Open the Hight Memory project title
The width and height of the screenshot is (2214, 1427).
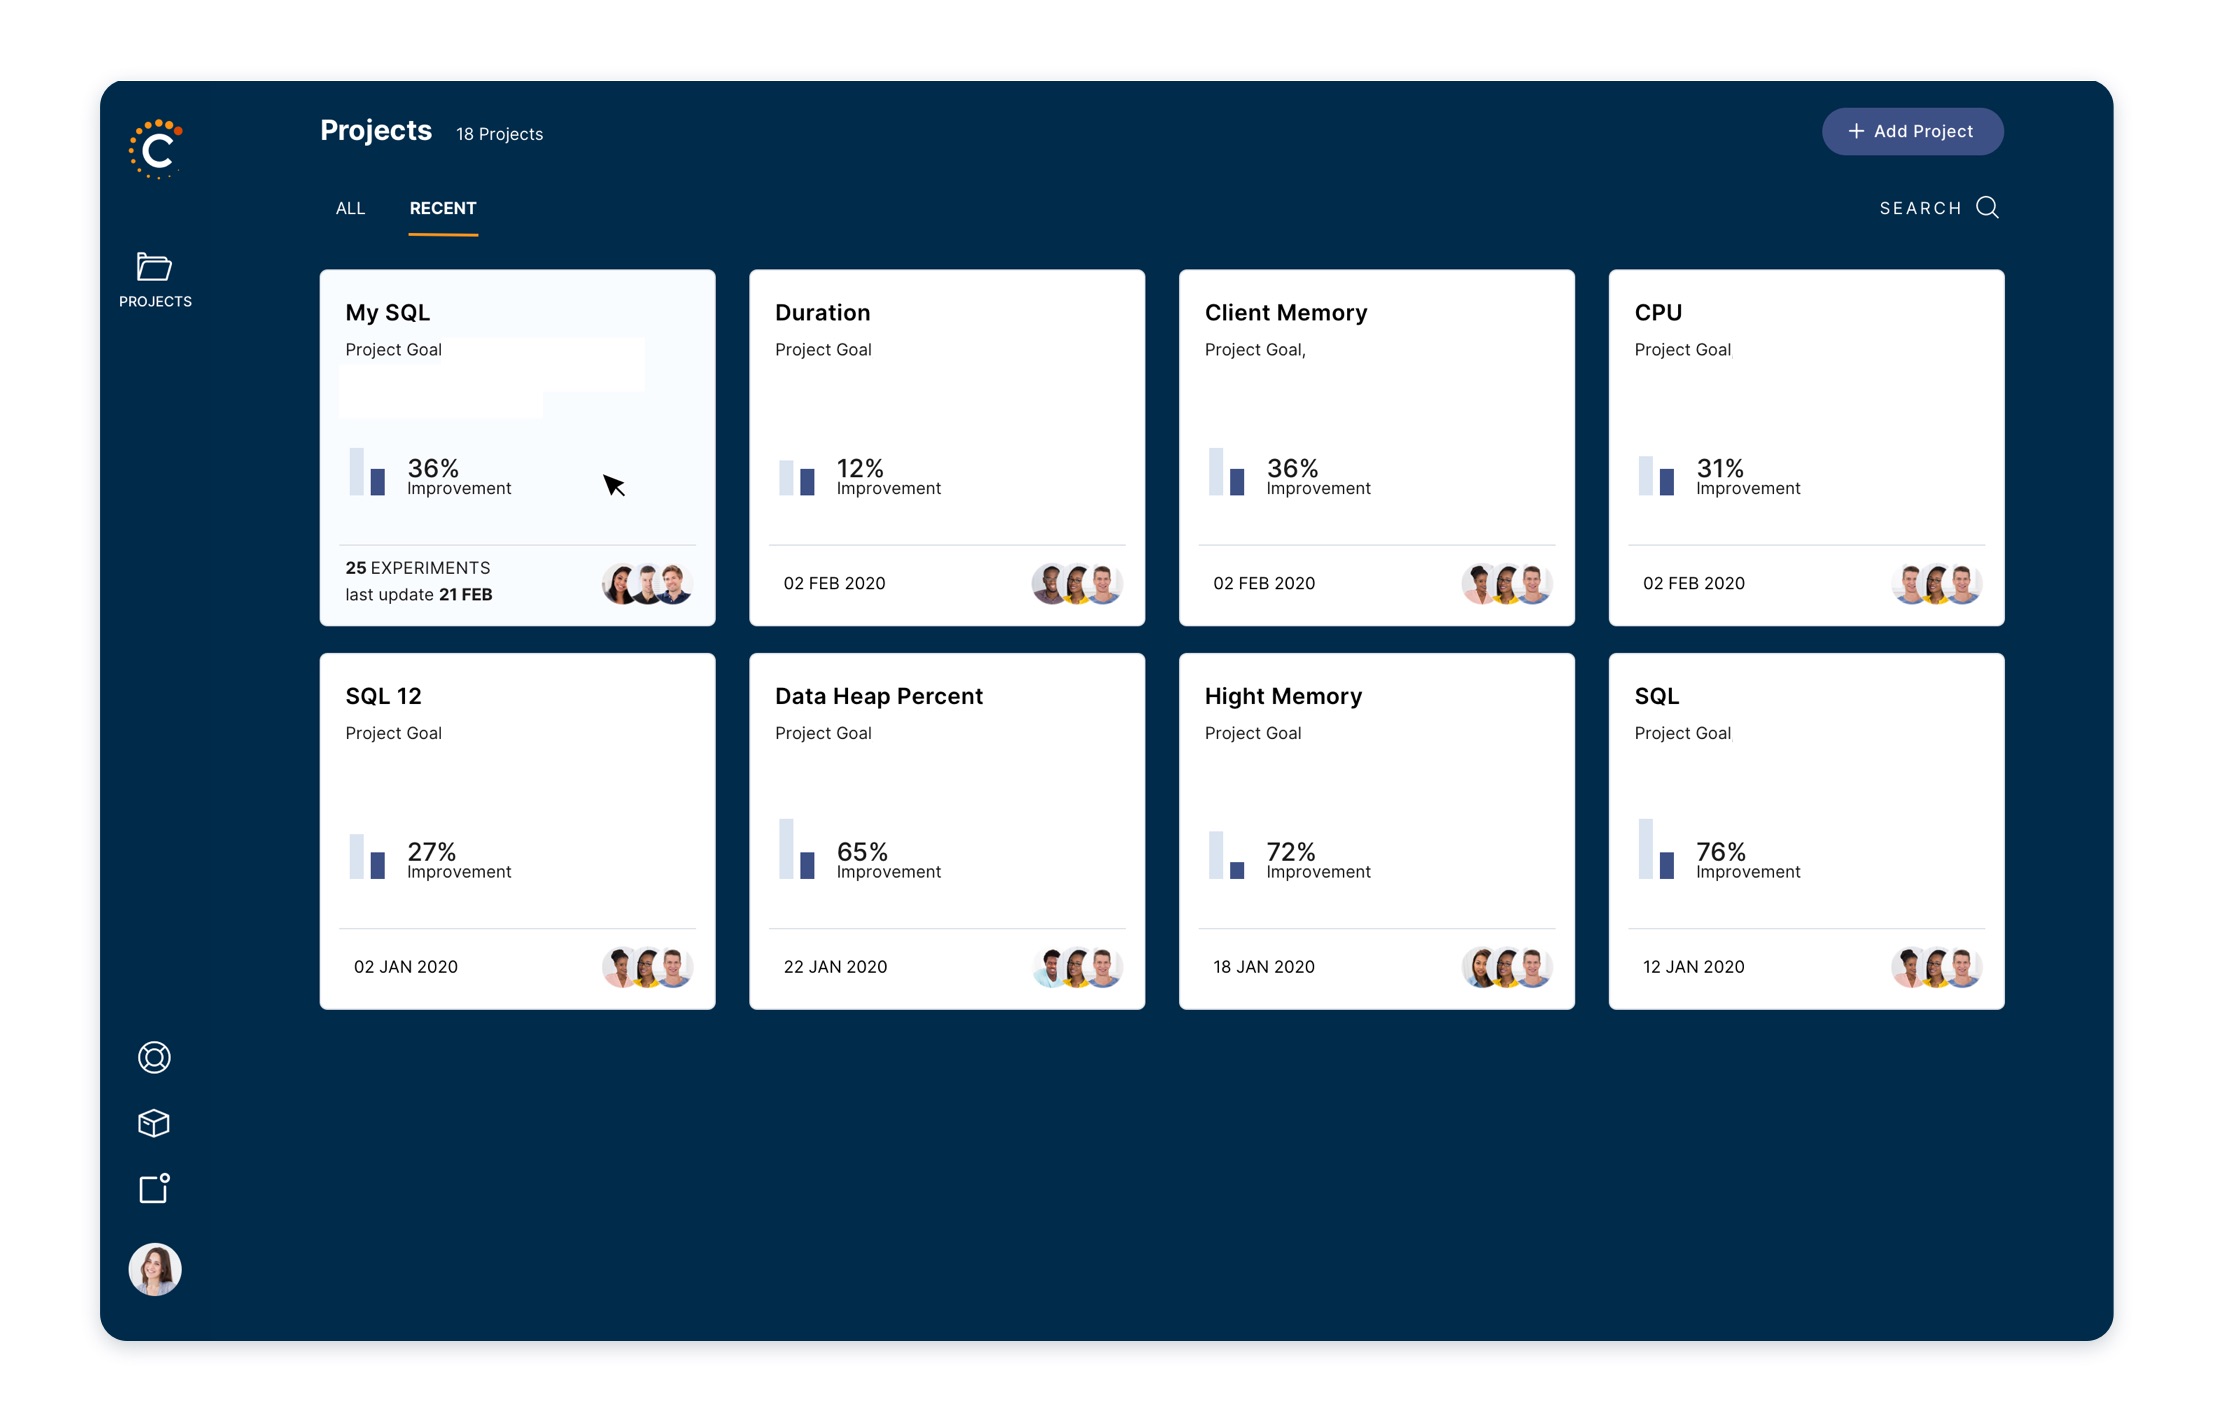point(1283,696)
